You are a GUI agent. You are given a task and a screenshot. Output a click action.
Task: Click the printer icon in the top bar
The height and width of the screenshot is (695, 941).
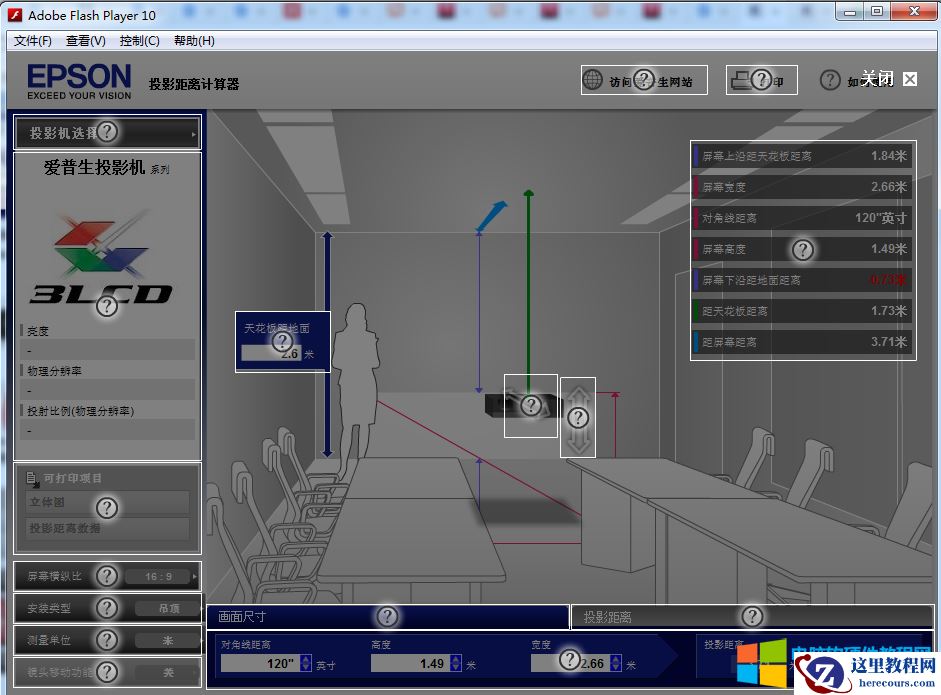point(741,80)
